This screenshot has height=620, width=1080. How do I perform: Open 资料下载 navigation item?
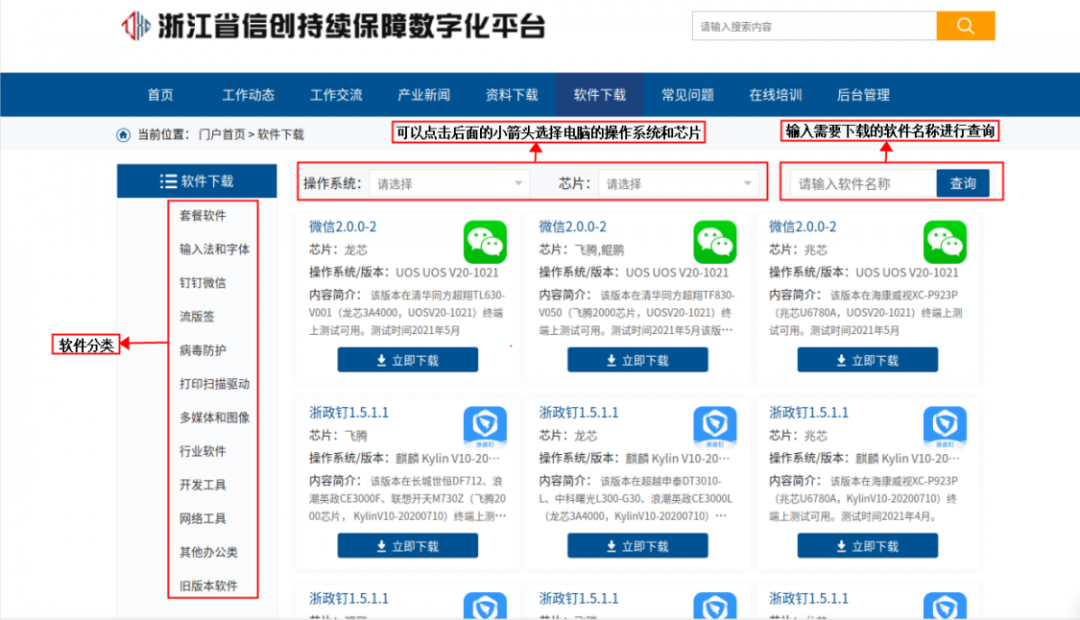pos(512,95)
